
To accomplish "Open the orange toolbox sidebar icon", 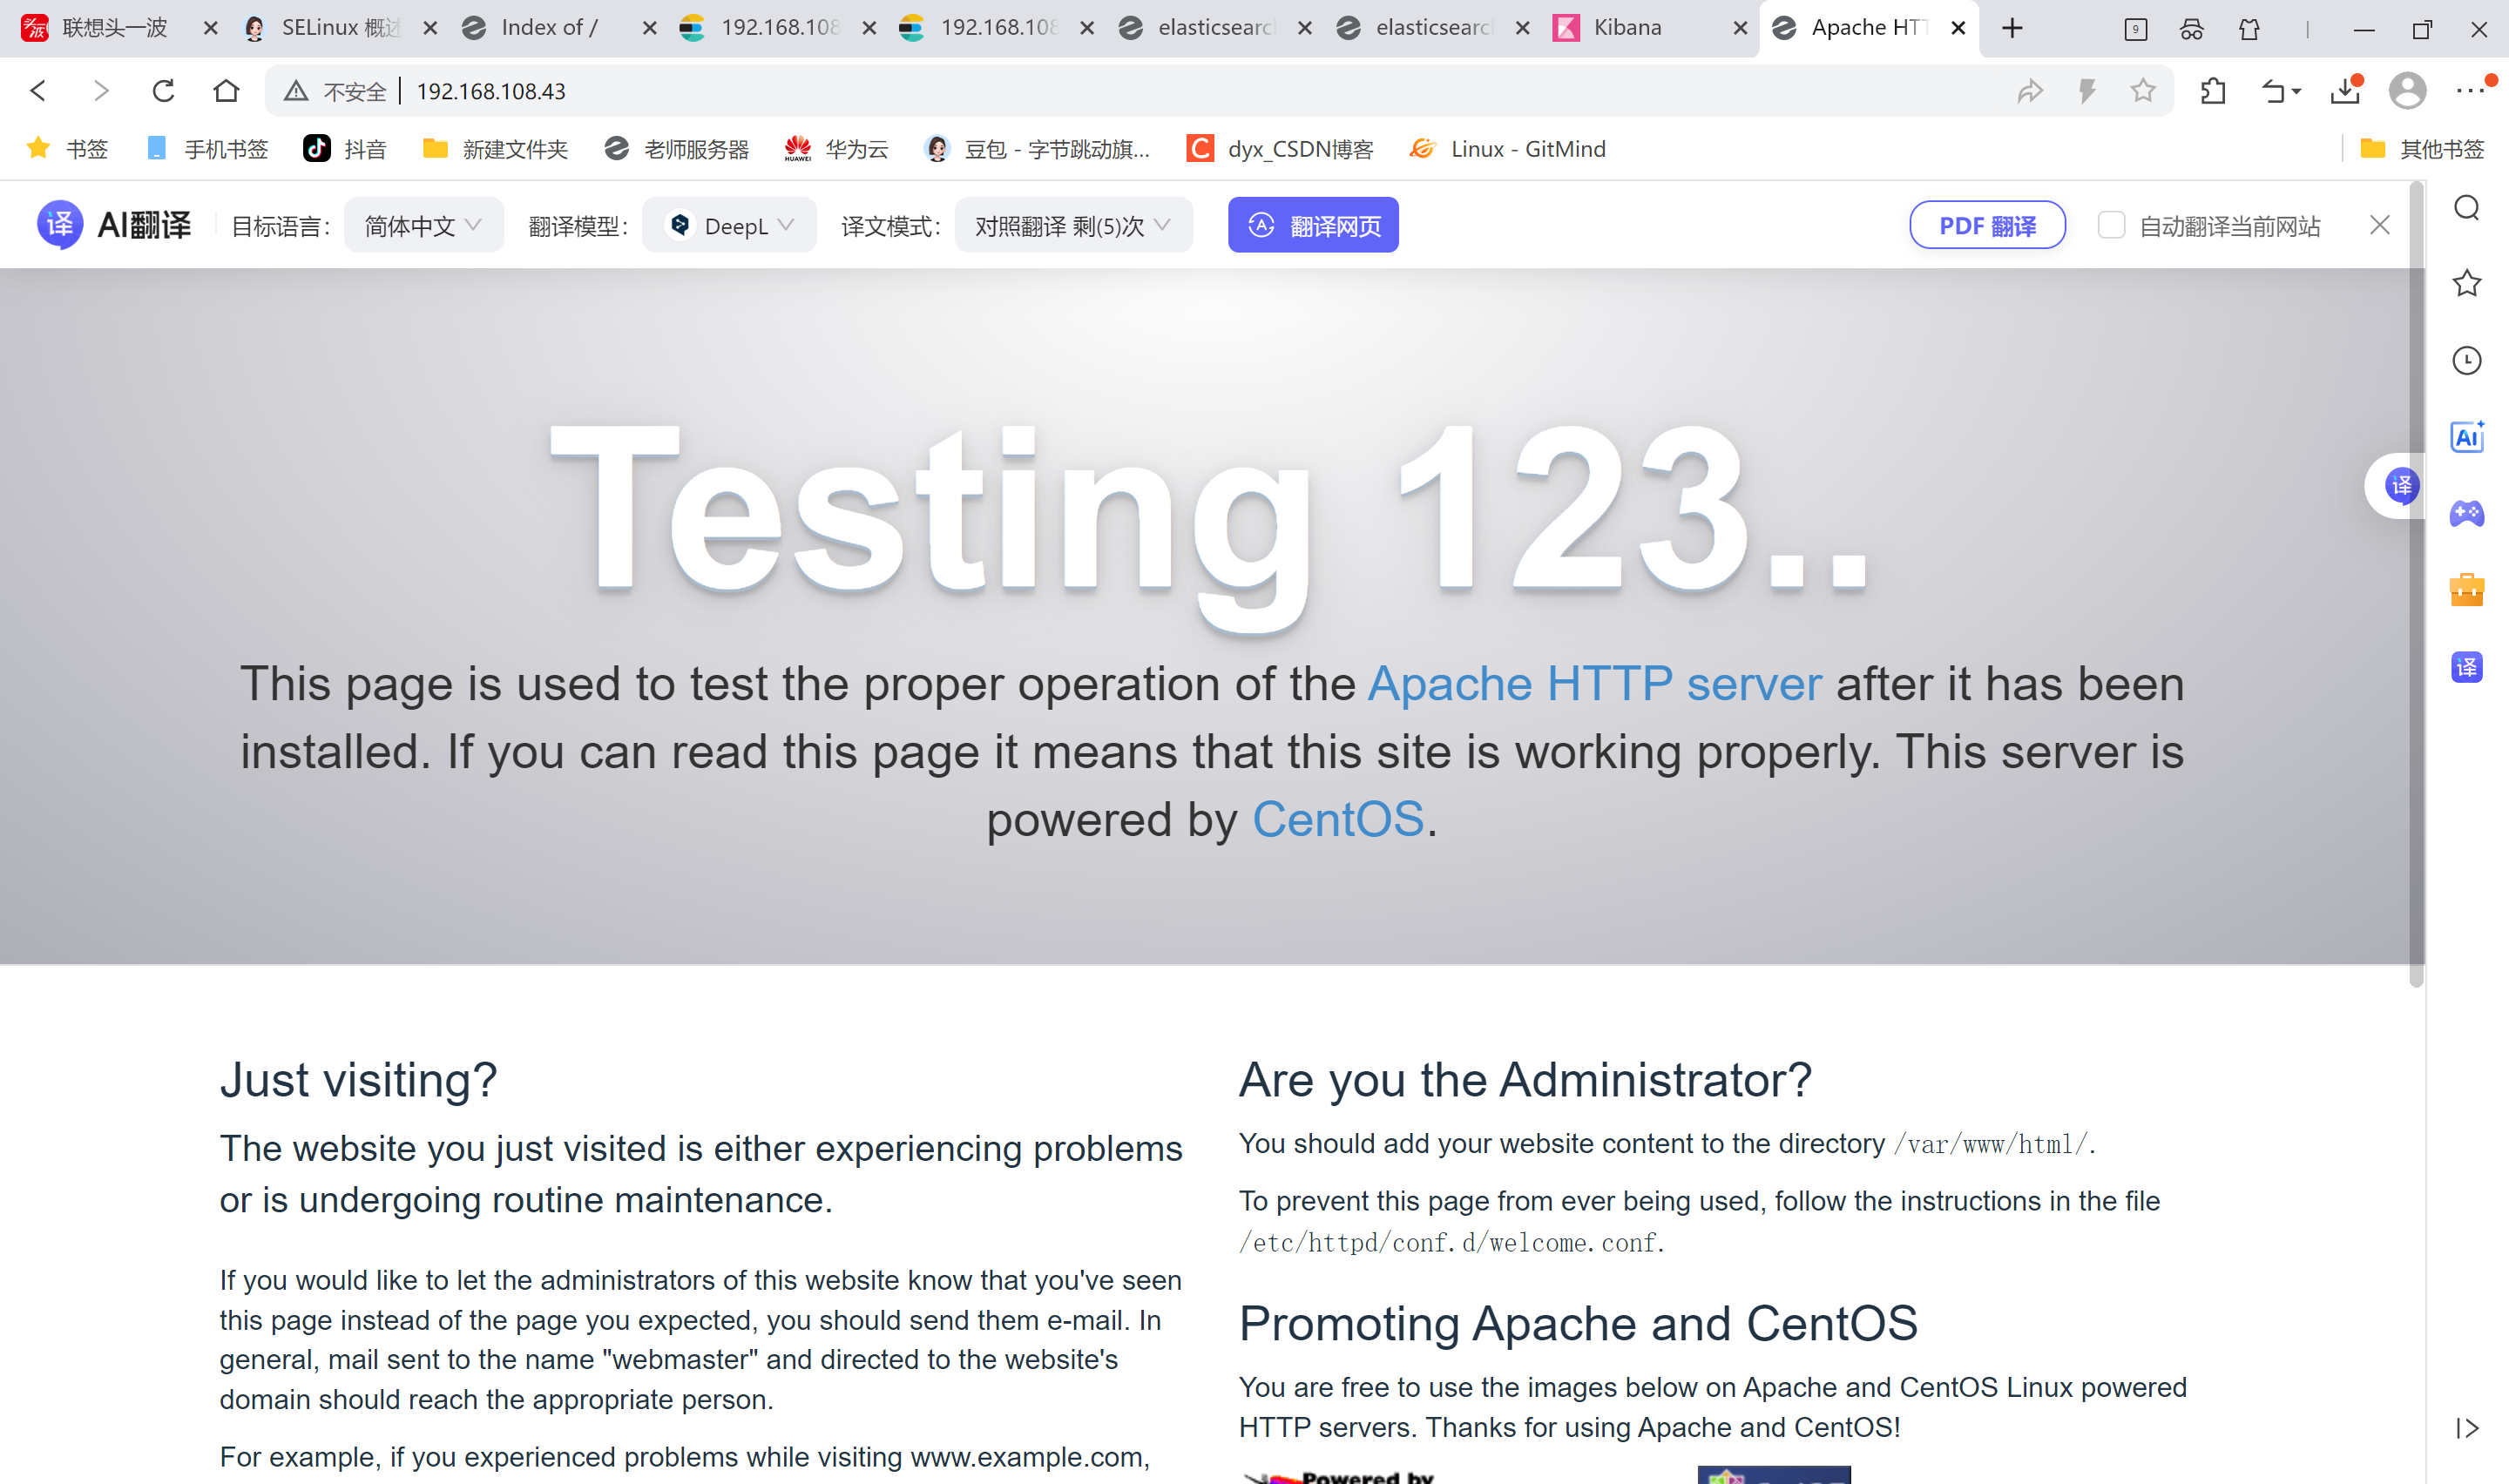I will tap(2466, 590).
